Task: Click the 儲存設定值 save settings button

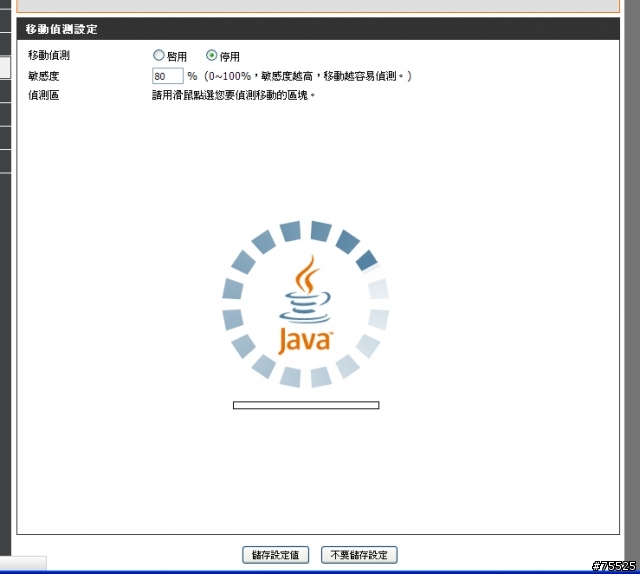Action: tap(275, 555)
